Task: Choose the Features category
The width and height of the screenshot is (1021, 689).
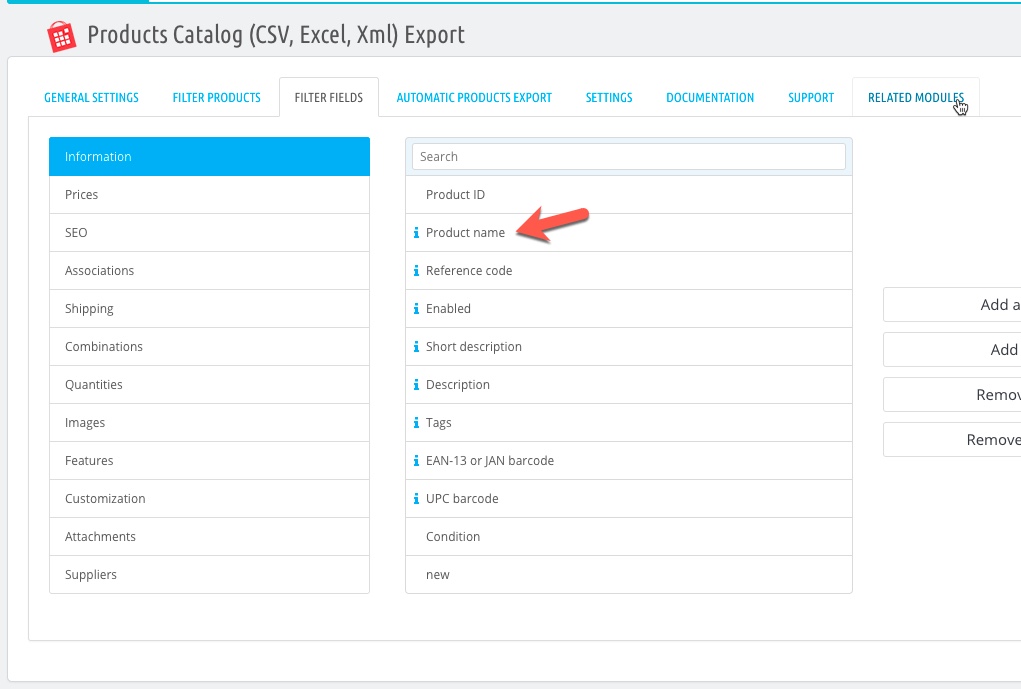Action: [210, 460]
